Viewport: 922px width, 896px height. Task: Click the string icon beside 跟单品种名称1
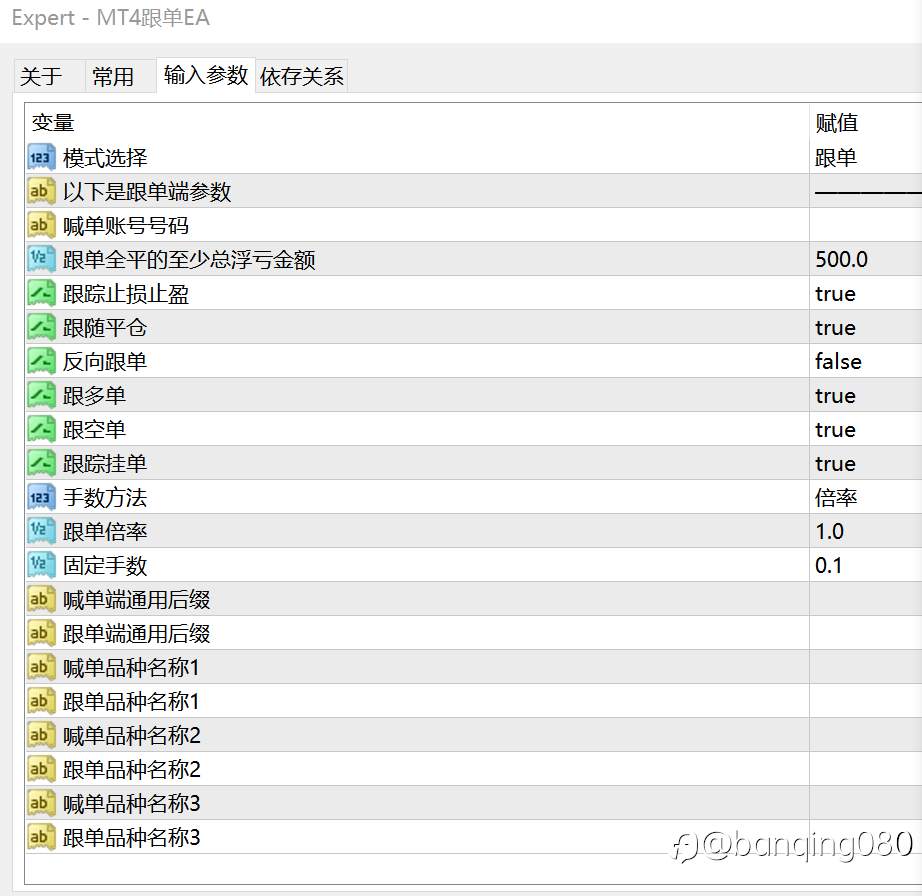[x=41, y=701]
